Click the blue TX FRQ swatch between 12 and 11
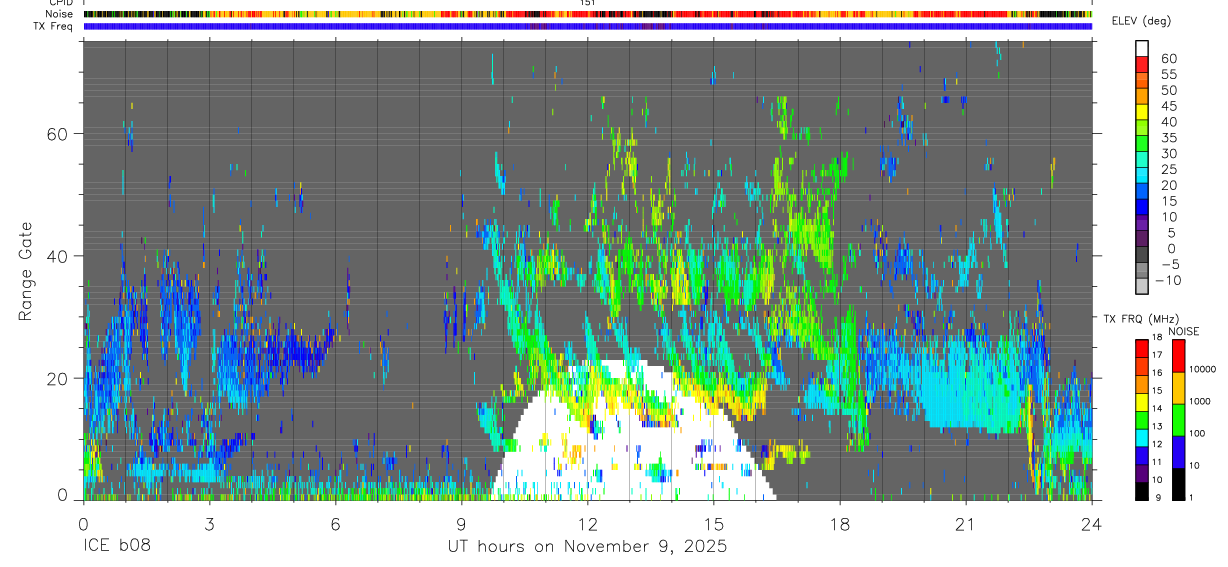 [1141, 454]
